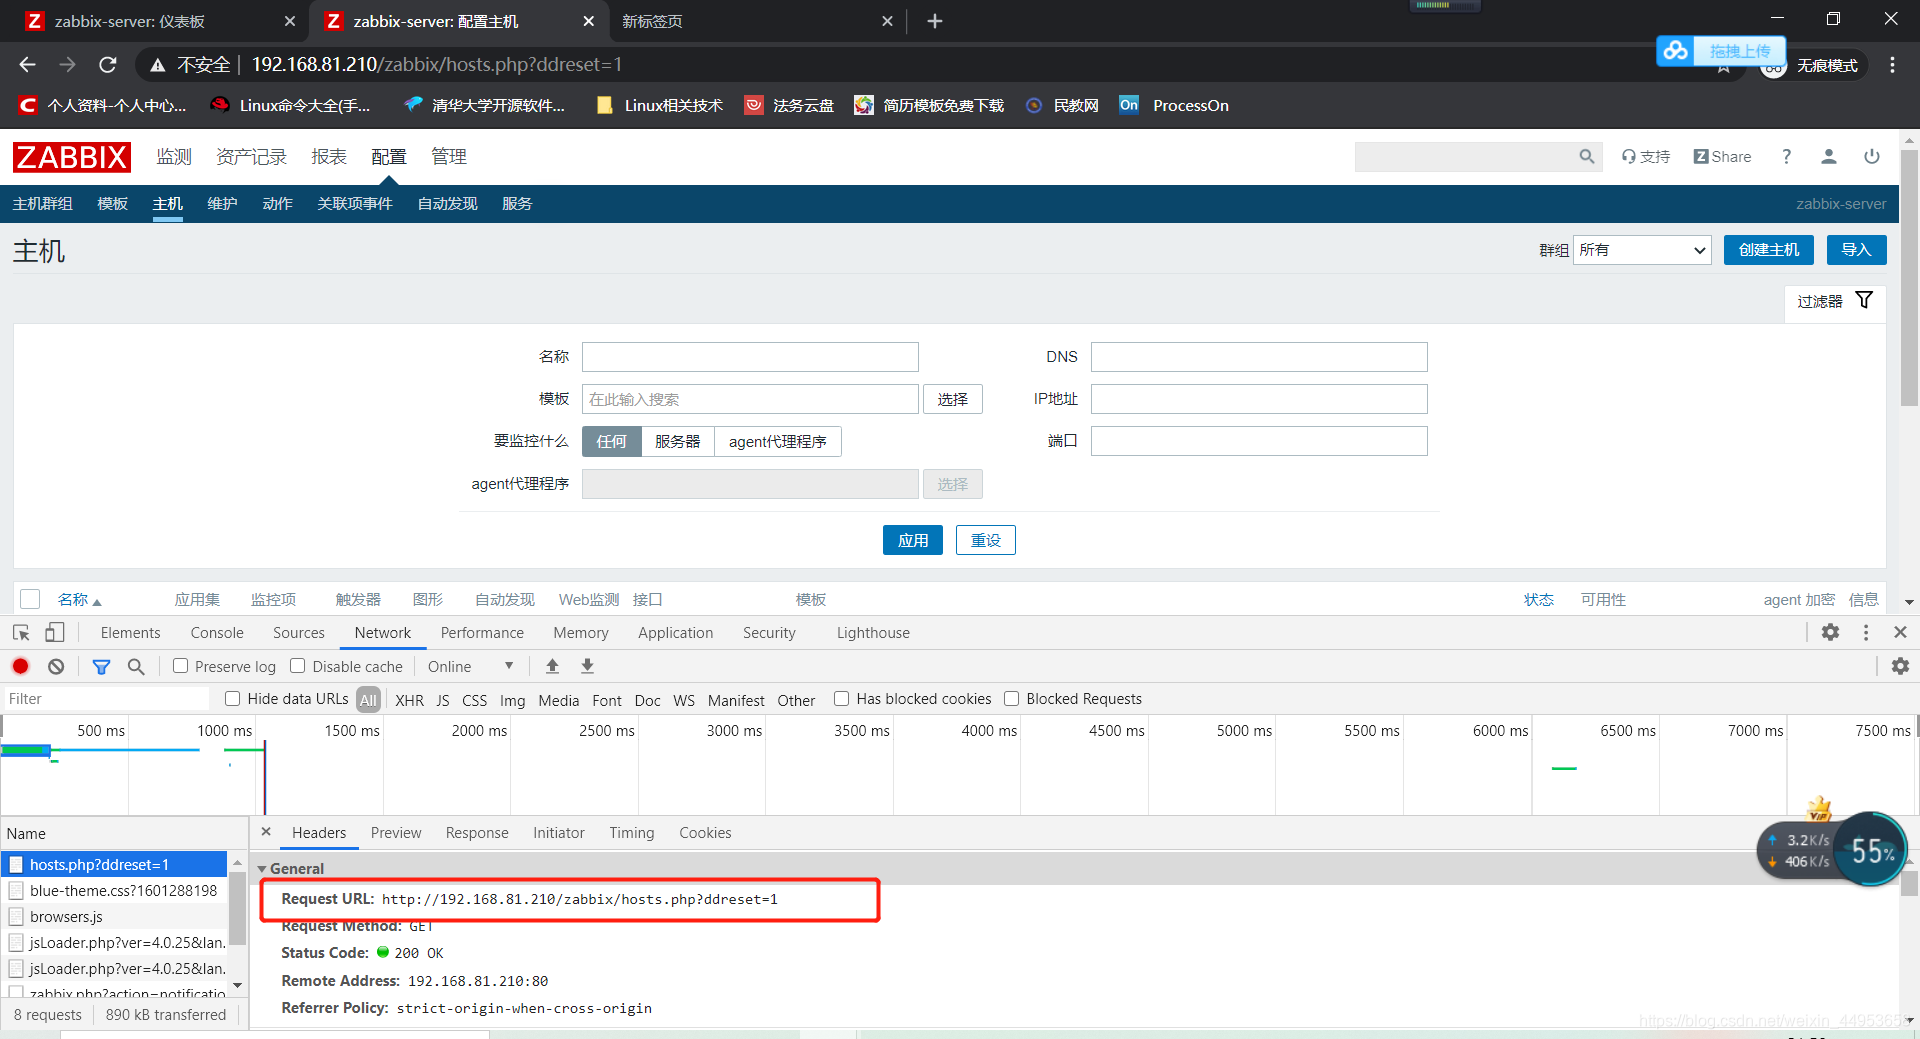The image size is (1920, 1039).
Task: Open DevTools settings gear
Action: click(1830, 633)
